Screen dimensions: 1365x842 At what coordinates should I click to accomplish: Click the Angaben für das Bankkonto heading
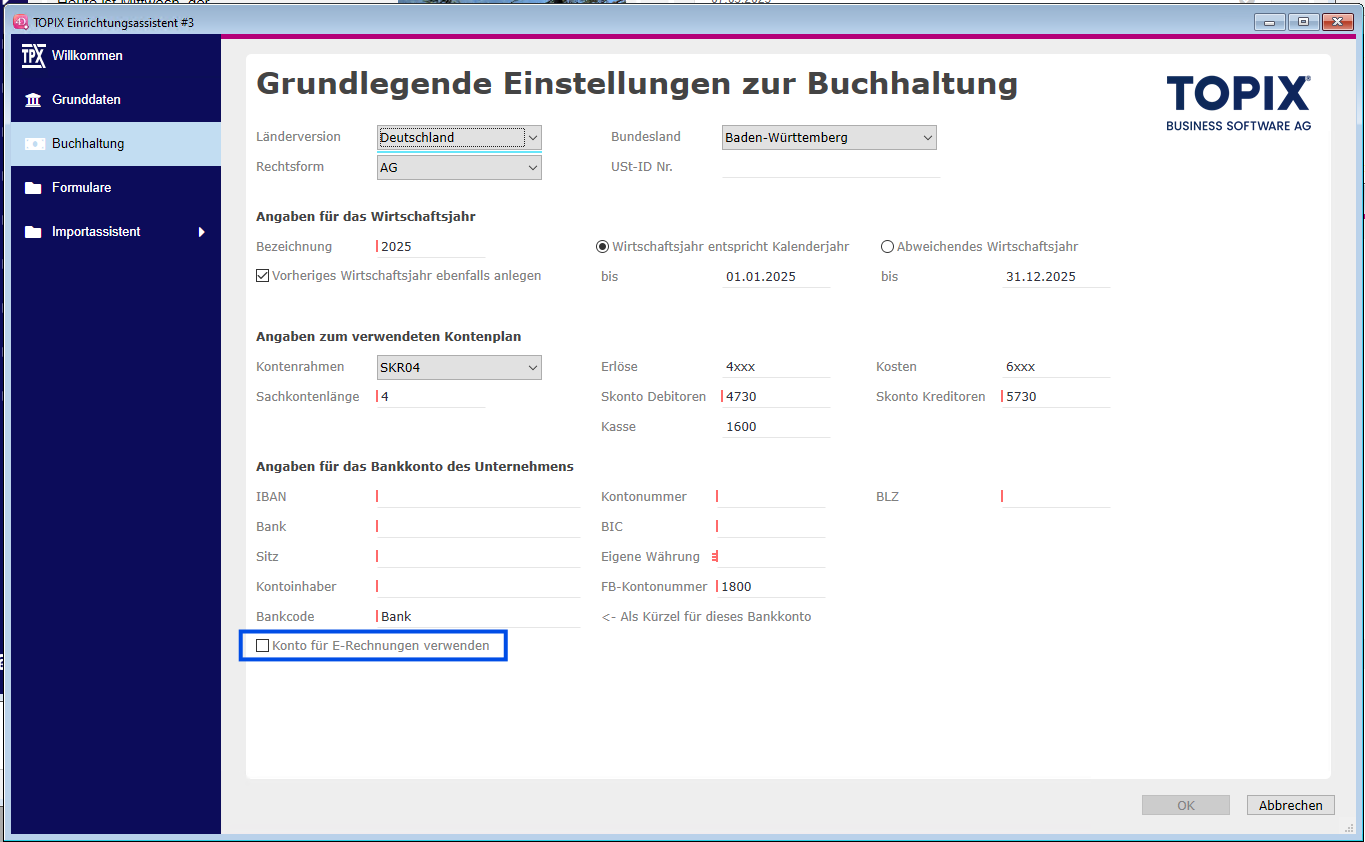tap(415, 467)
